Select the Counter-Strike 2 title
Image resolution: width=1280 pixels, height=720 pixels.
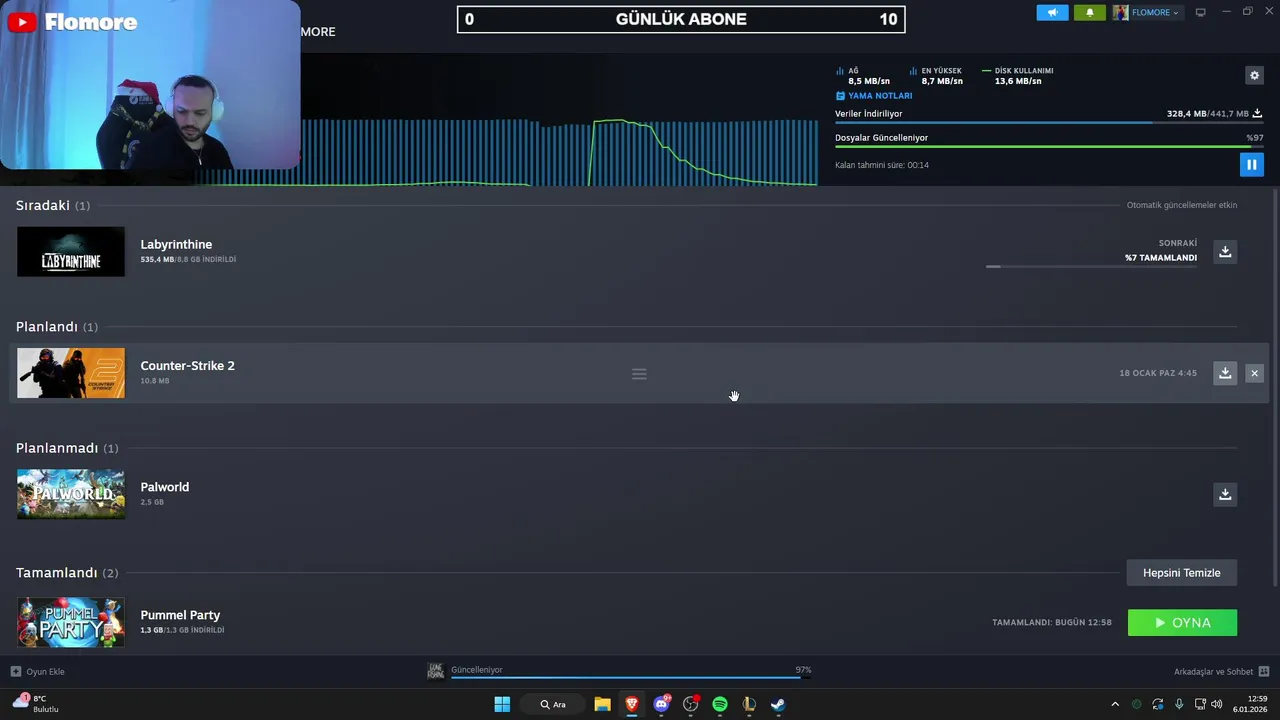click(188, 366)
